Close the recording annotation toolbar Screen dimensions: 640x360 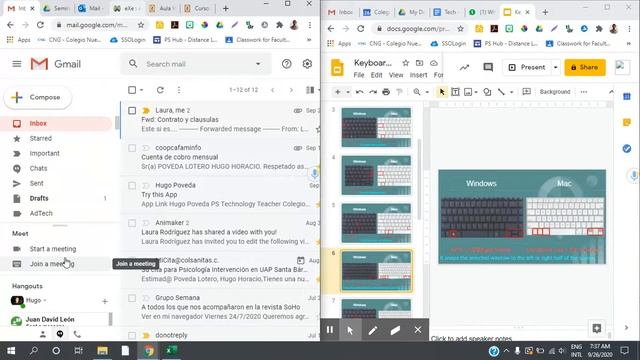(418, 329)
